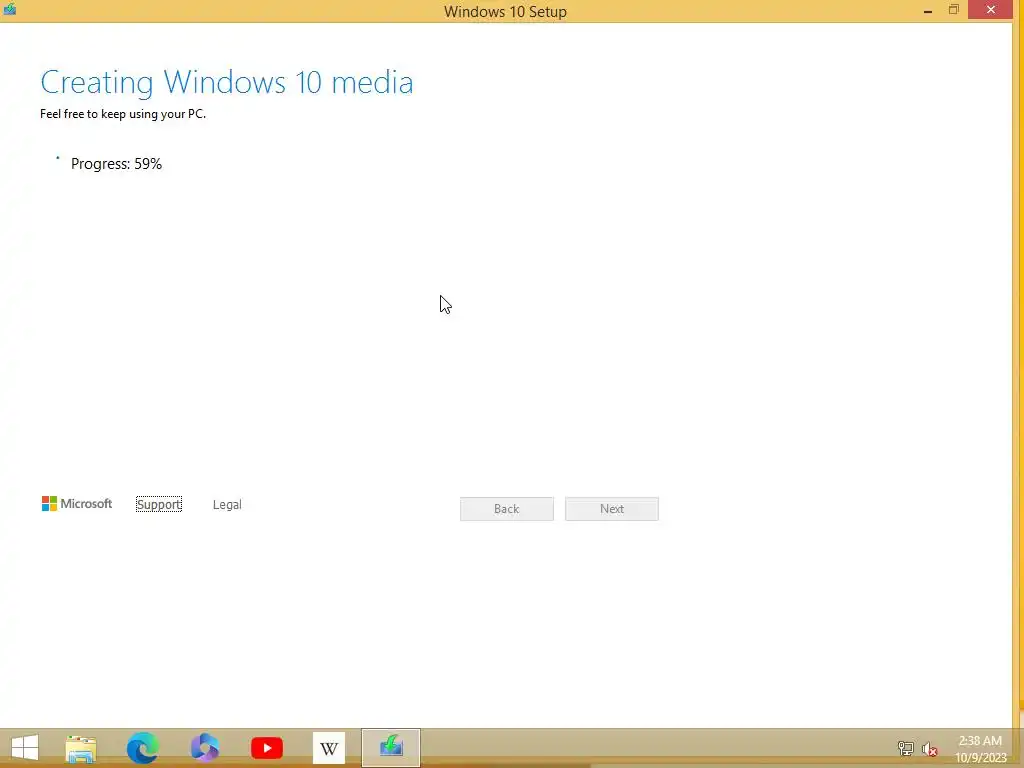Select the Windows 10 Setup taskbar icon
Screen dimensions: 1024x768
point(391,748)
